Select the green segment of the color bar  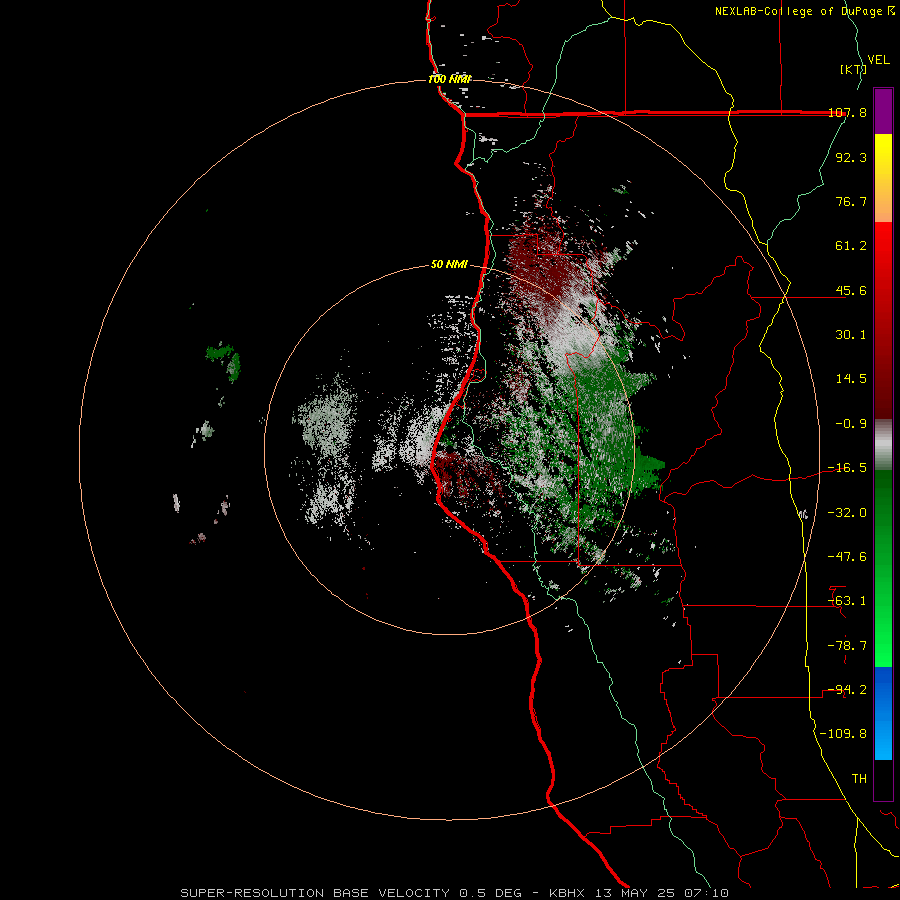point(883,568)
